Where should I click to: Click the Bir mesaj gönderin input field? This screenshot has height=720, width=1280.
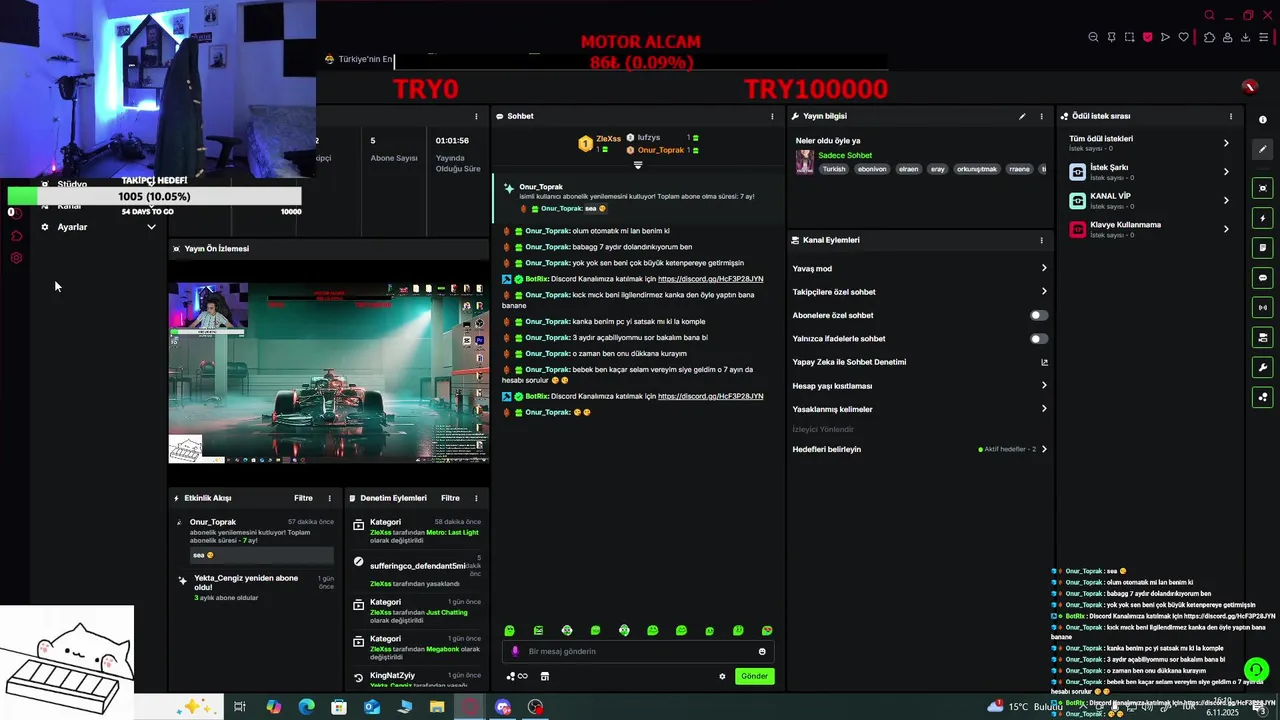(640, 651)
